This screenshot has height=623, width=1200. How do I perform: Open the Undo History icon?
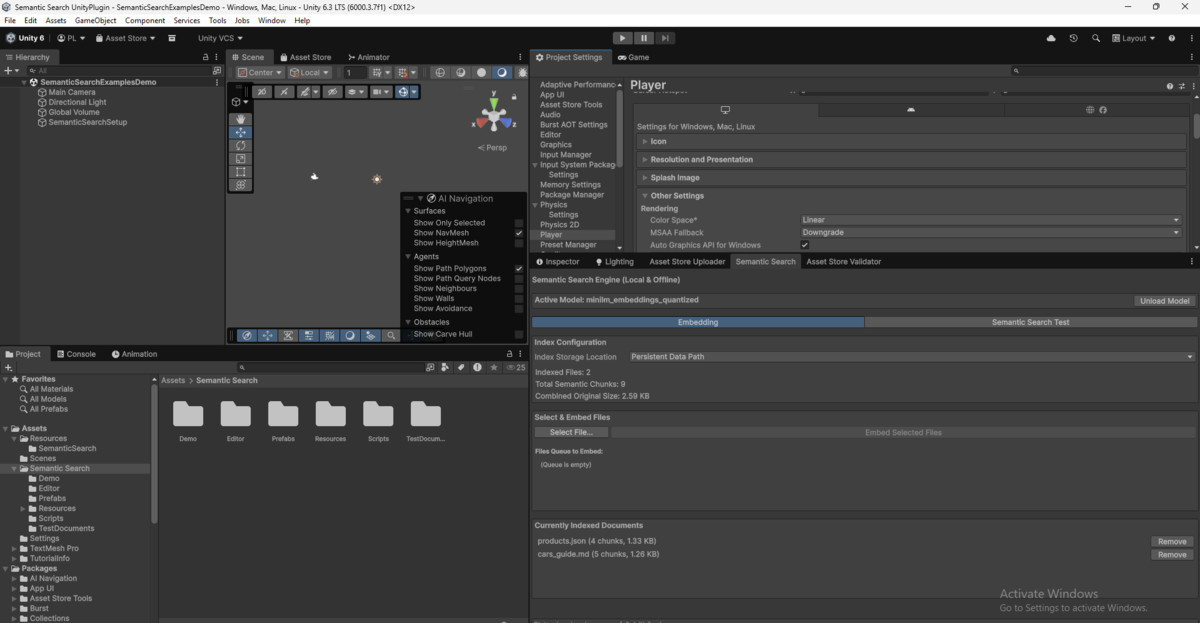pyautogui.click(x=1073, y=38)
